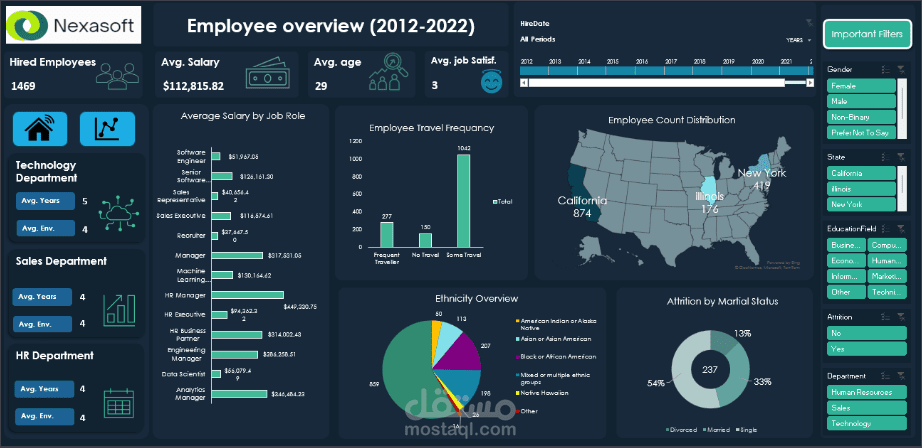This screenshot has width=922, height=448.
Task: Toggle multi-select on the Attrition slicer
Action: 886,316
